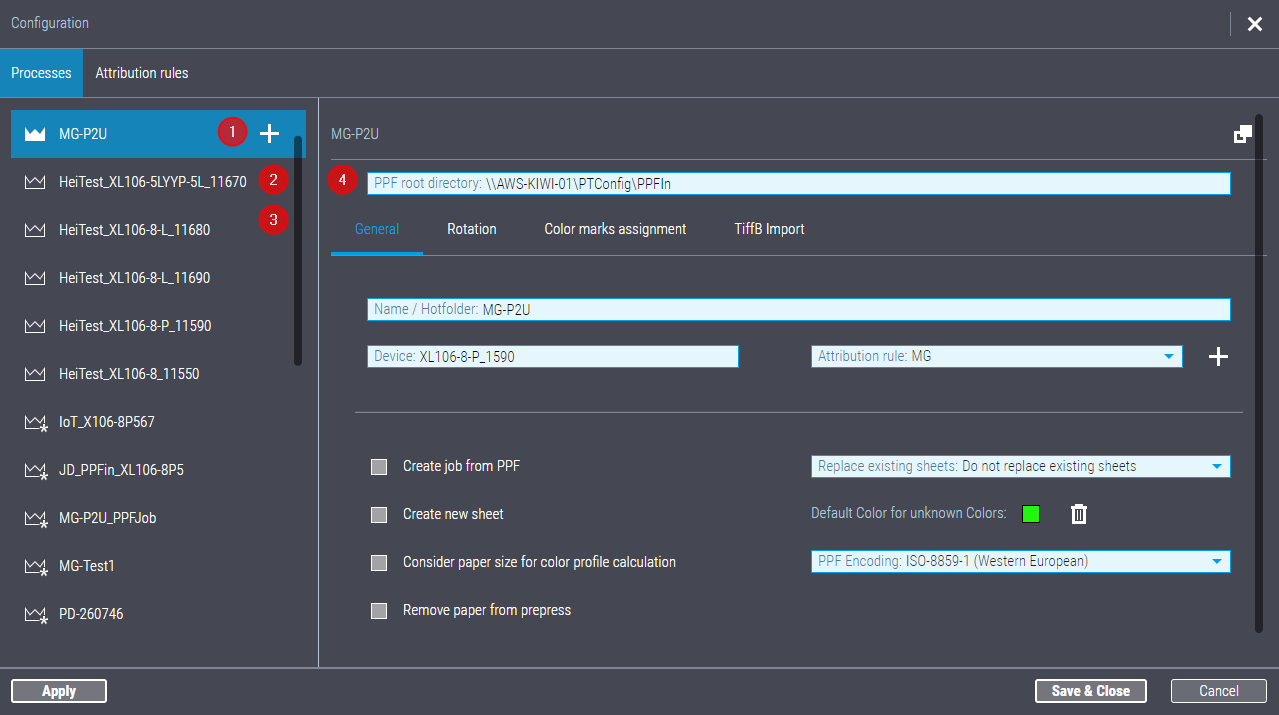Click the plus icon to add a new process
The image size is (1279, 715).
pos(268,132)
